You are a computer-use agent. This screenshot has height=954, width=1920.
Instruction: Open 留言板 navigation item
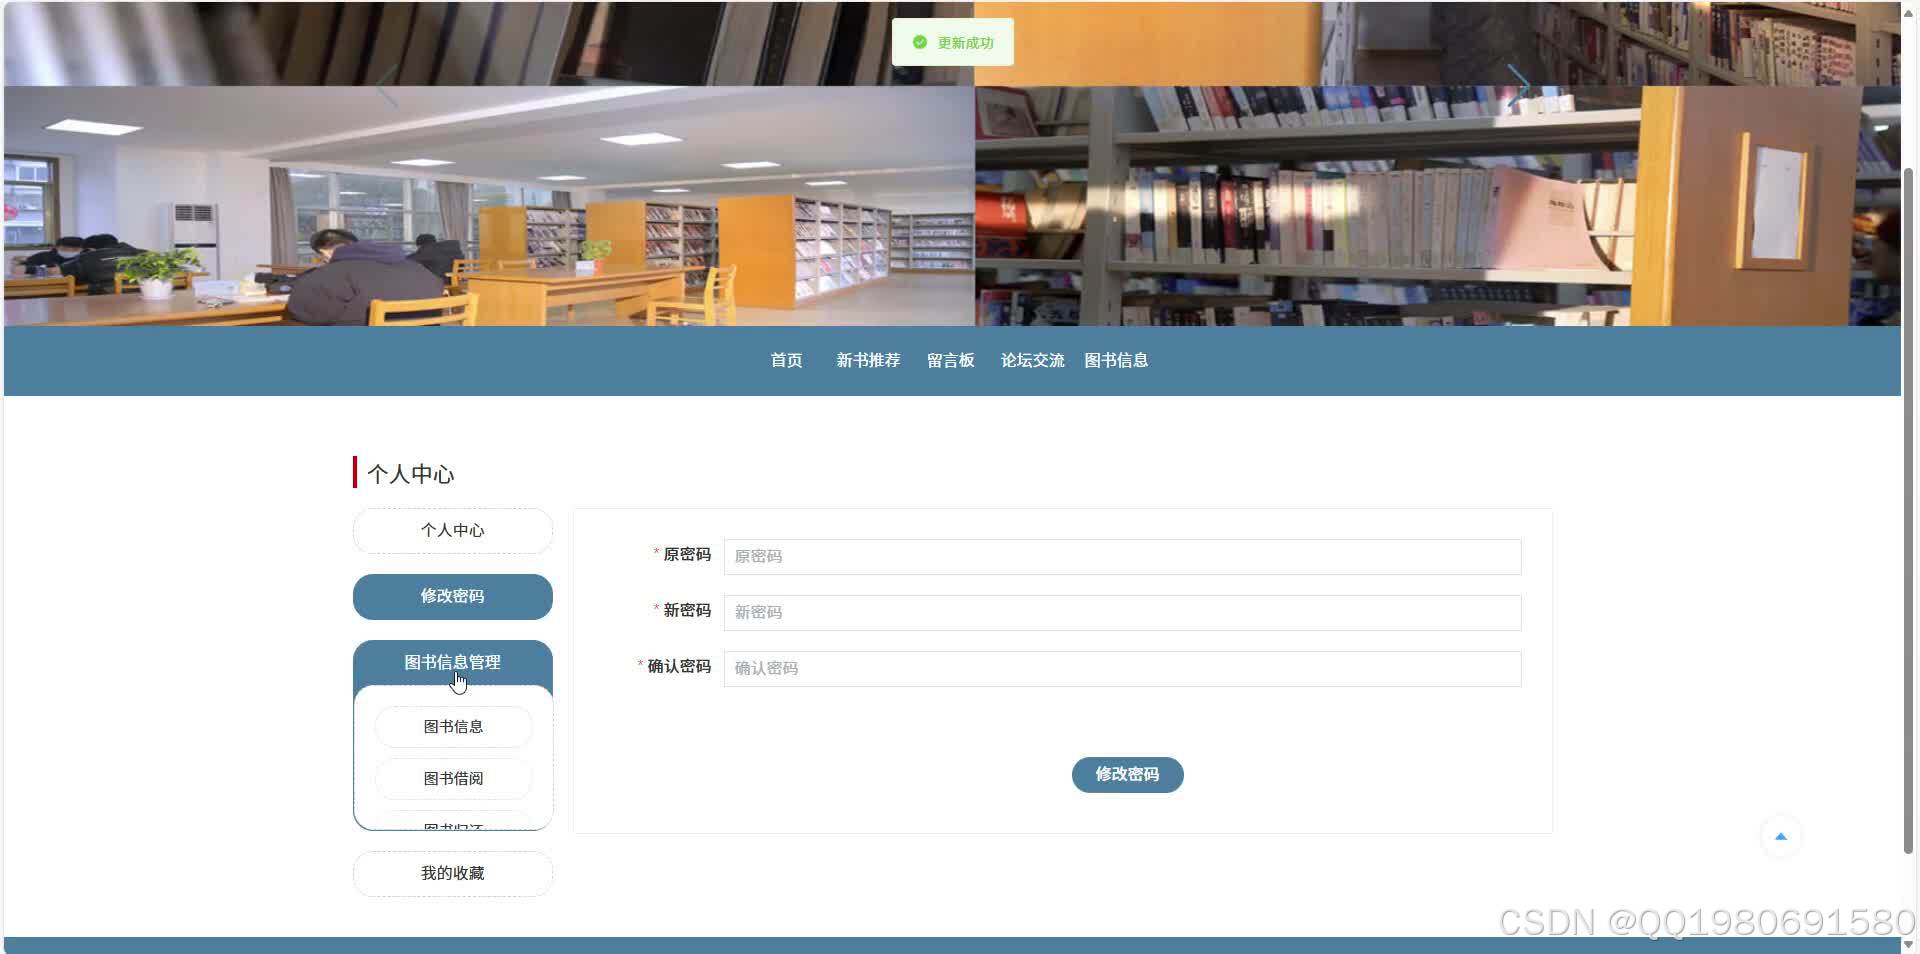(950, 360)
